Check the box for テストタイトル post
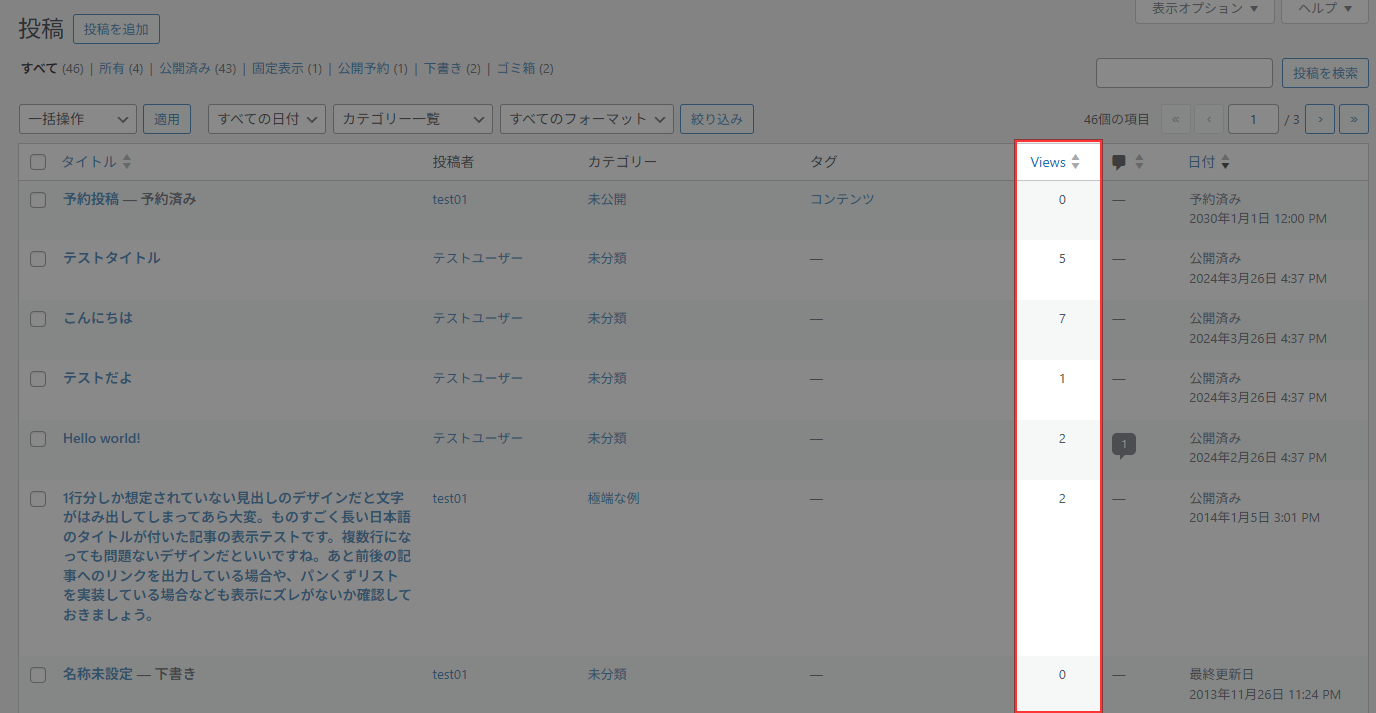The width and height of the screenshot is (1376, 713). (x=38, y=259)
